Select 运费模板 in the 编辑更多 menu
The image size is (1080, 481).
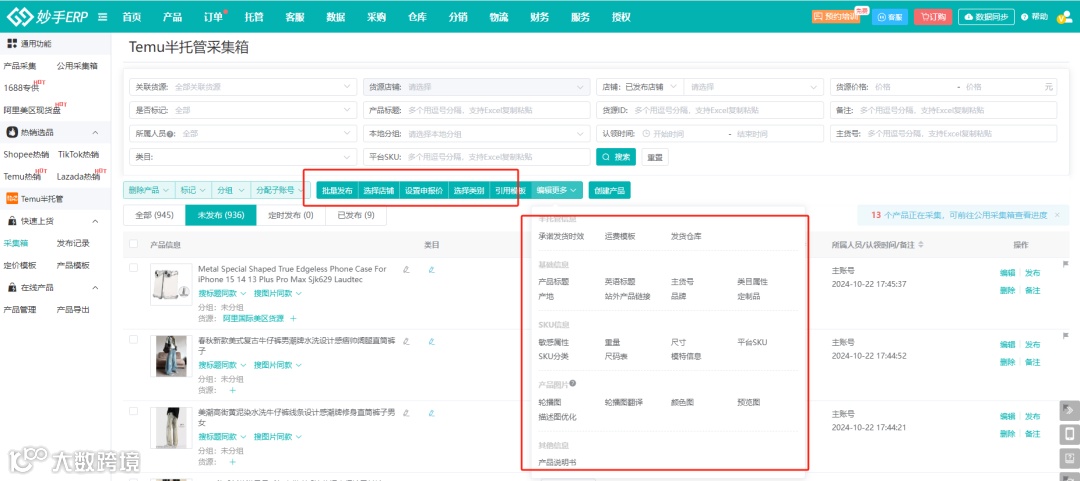tap(620, 236)
